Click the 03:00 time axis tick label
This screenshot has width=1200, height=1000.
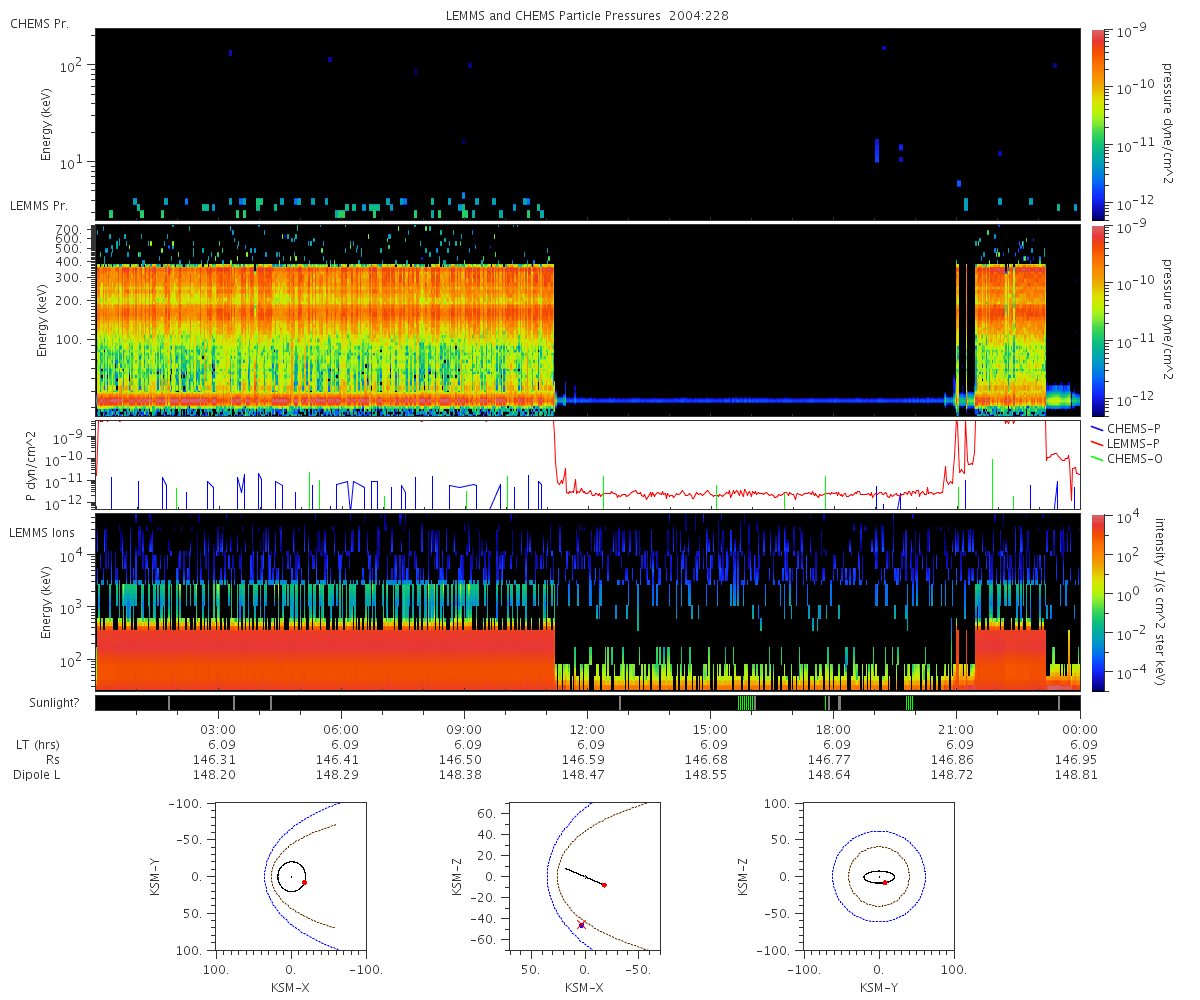(x=218, y=730)
